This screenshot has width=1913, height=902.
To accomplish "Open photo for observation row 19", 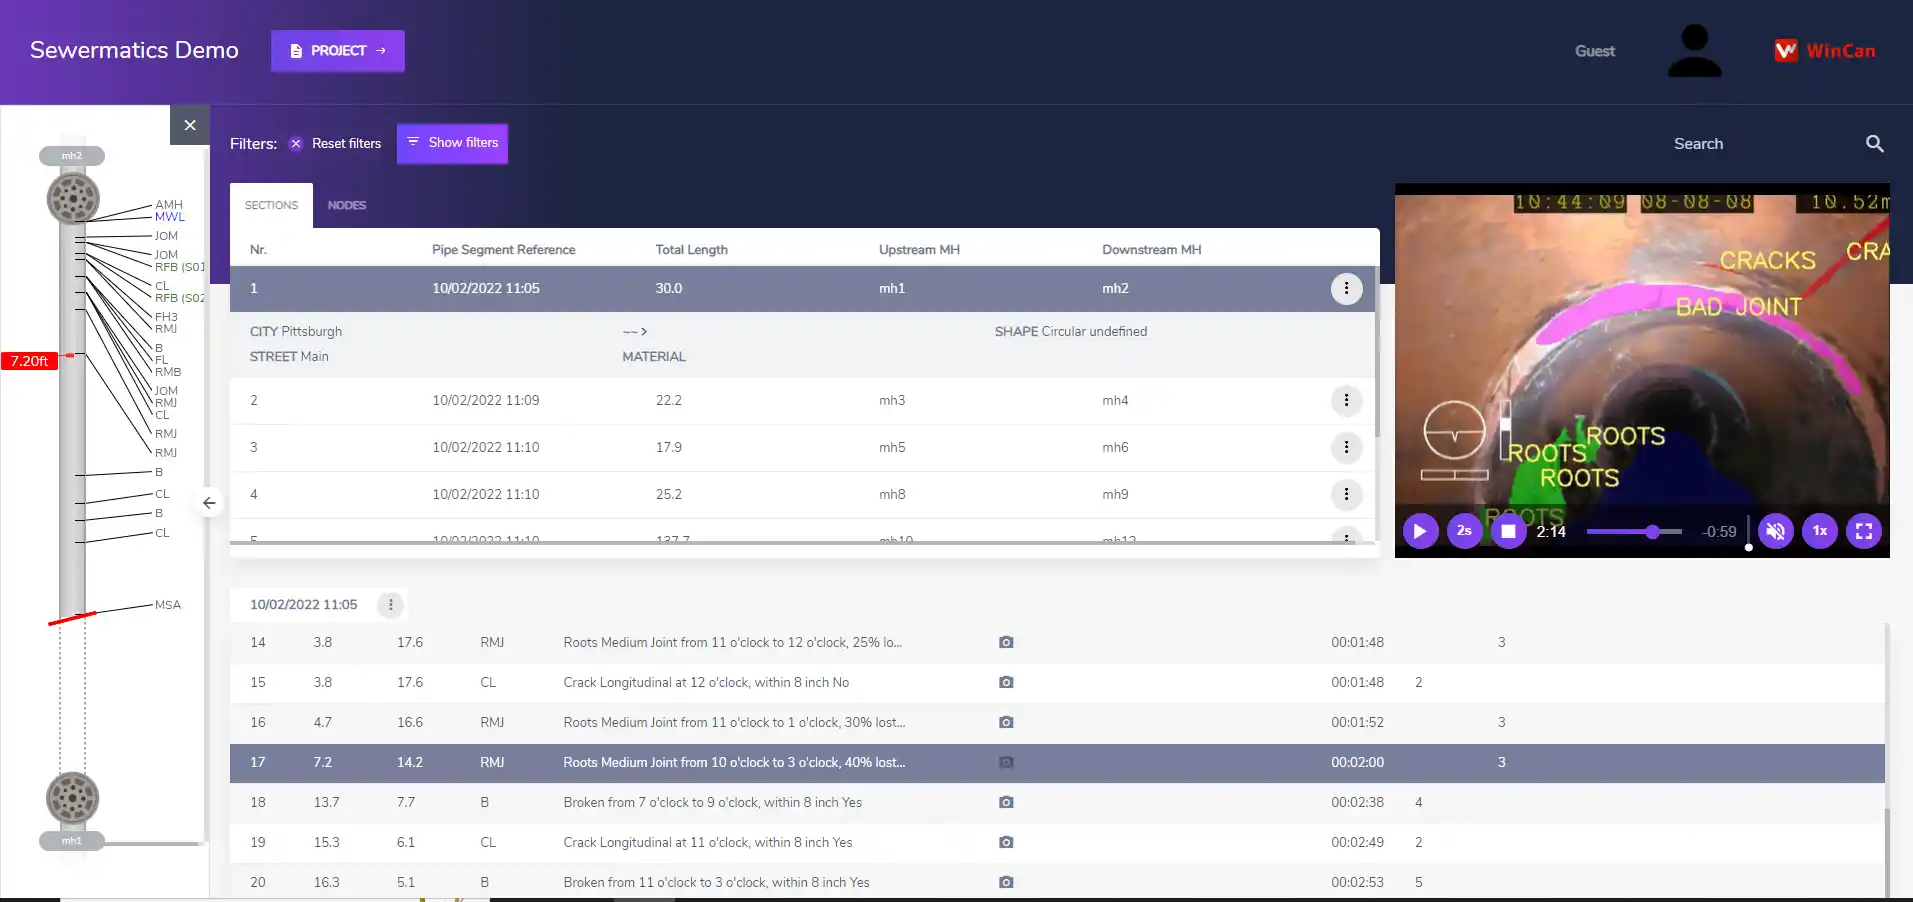I will point(1006,842).
